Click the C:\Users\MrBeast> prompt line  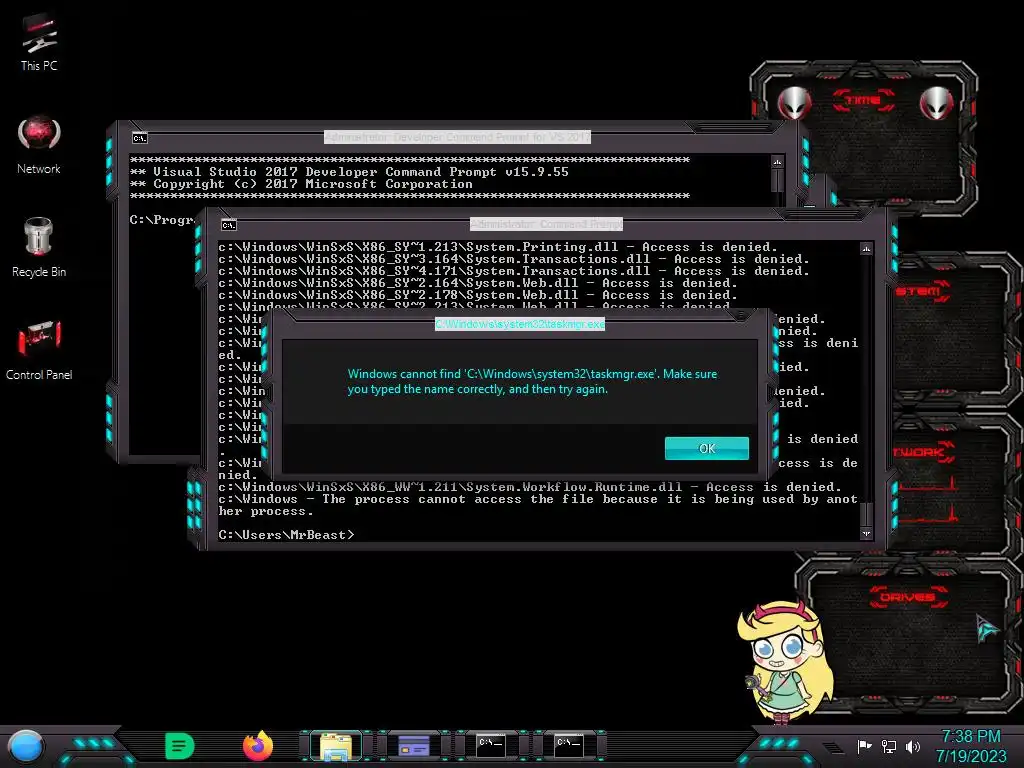286,535
